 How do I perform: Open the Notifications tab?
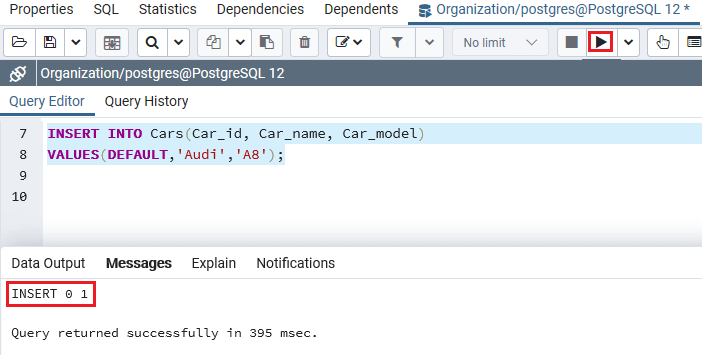coord(295,263)
